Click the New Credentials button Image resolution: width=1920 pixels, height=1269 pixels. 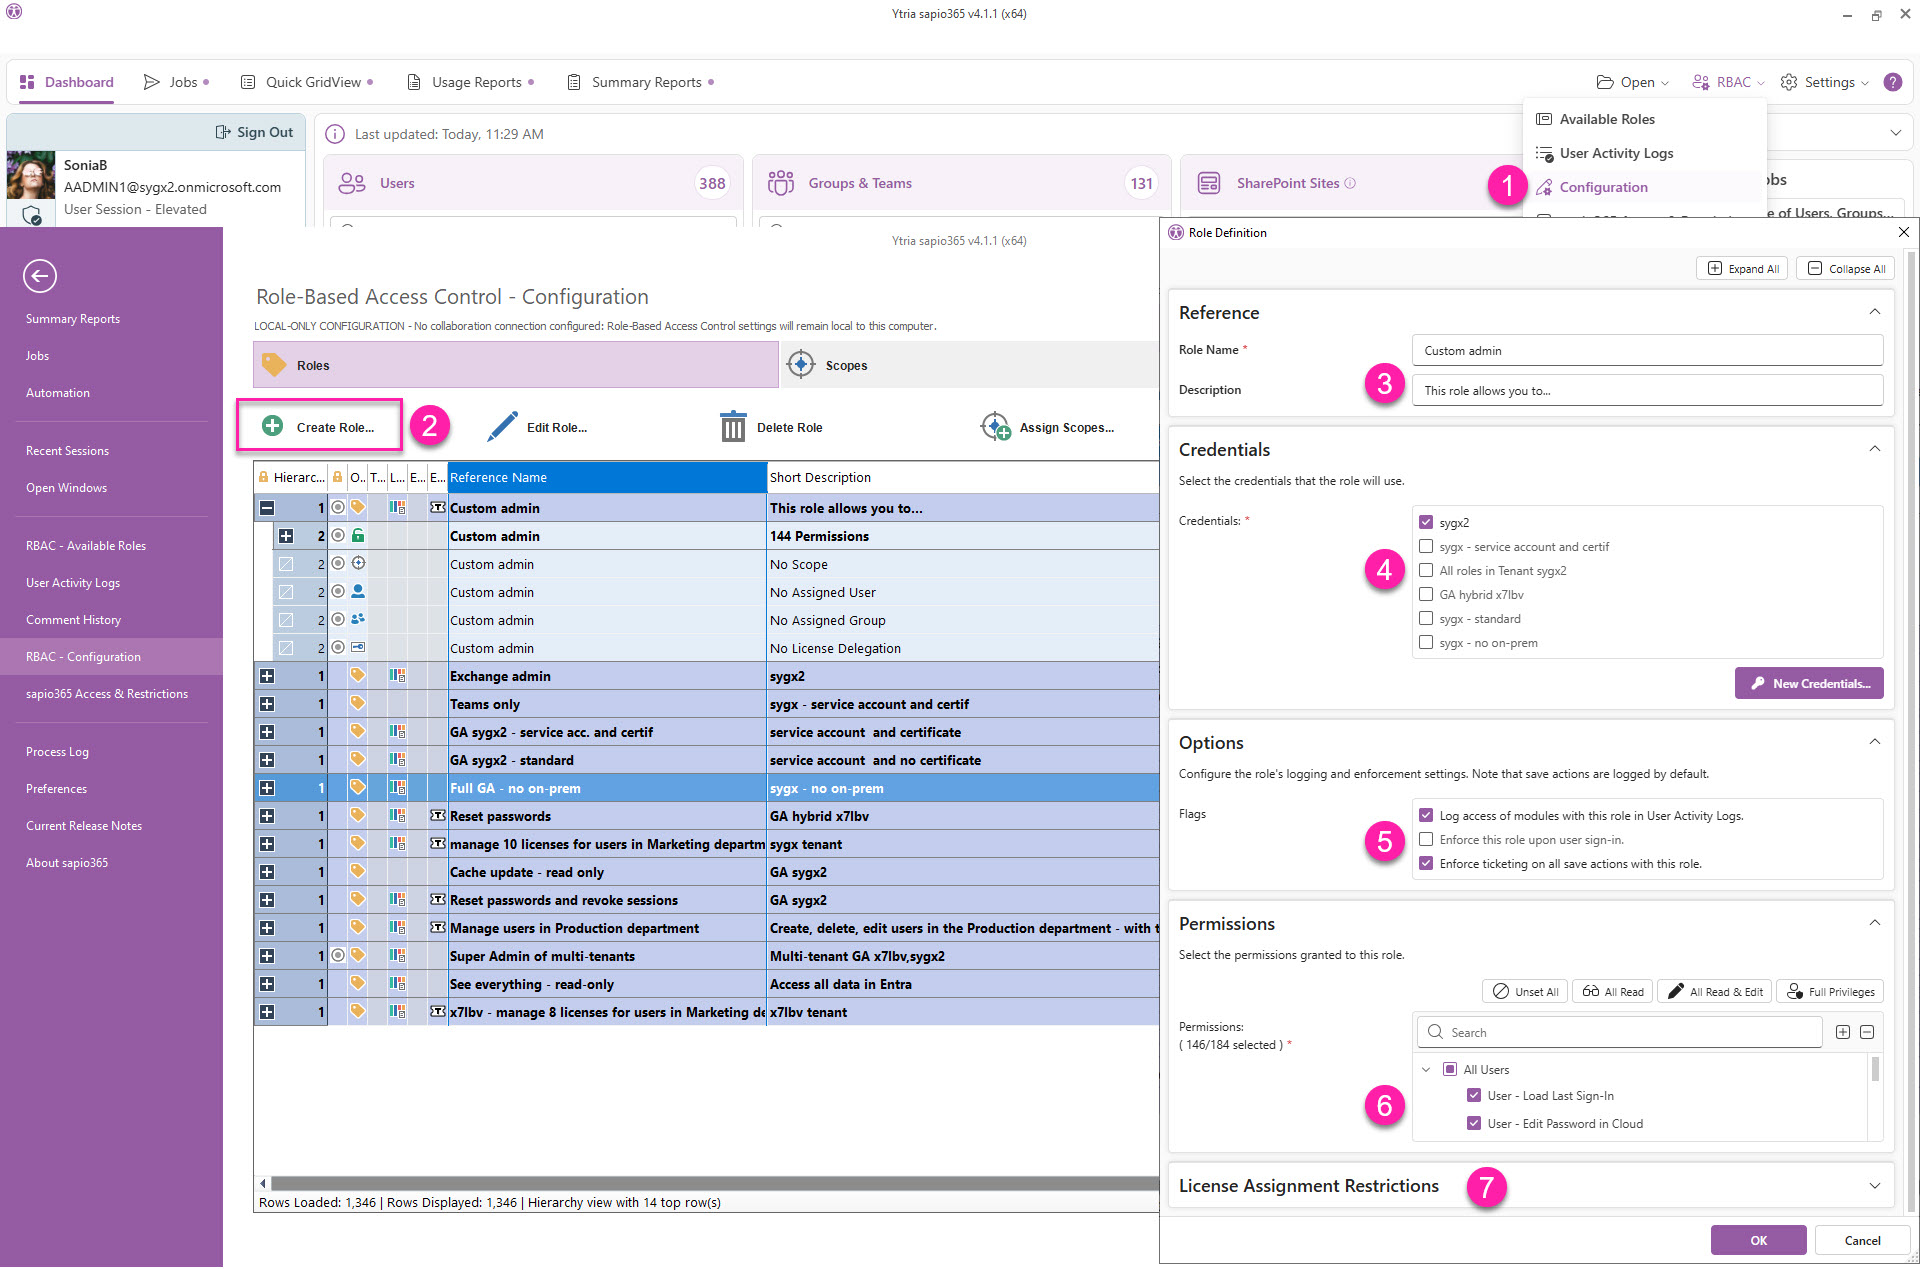point(1809,684)
